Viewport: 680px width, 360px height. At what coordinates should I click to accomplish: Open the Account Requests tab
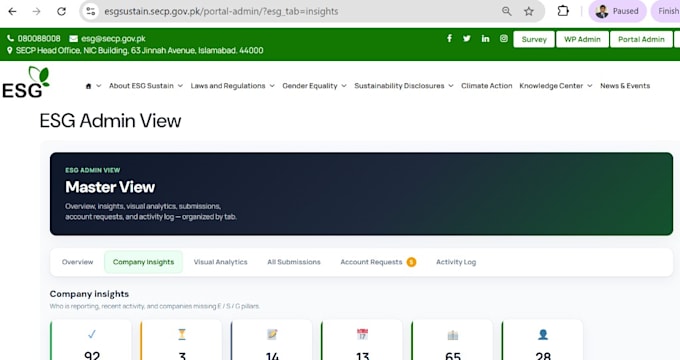(x=378, y=262)
